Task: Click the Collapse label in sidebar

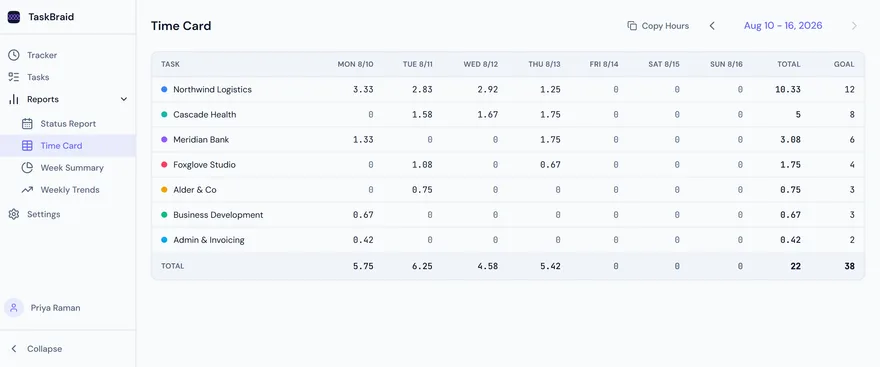Action: (x=44, y=348)
